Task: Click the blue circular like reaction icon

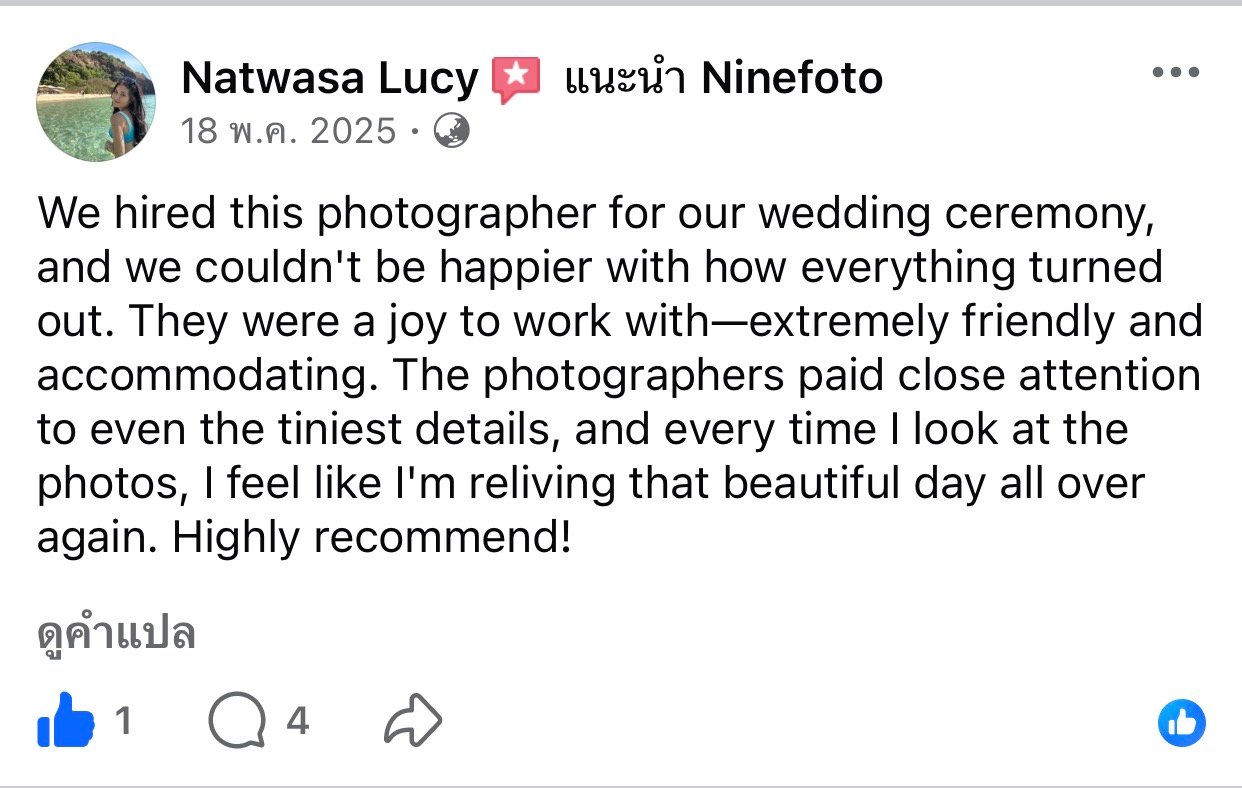Action: coord(1181,723)
